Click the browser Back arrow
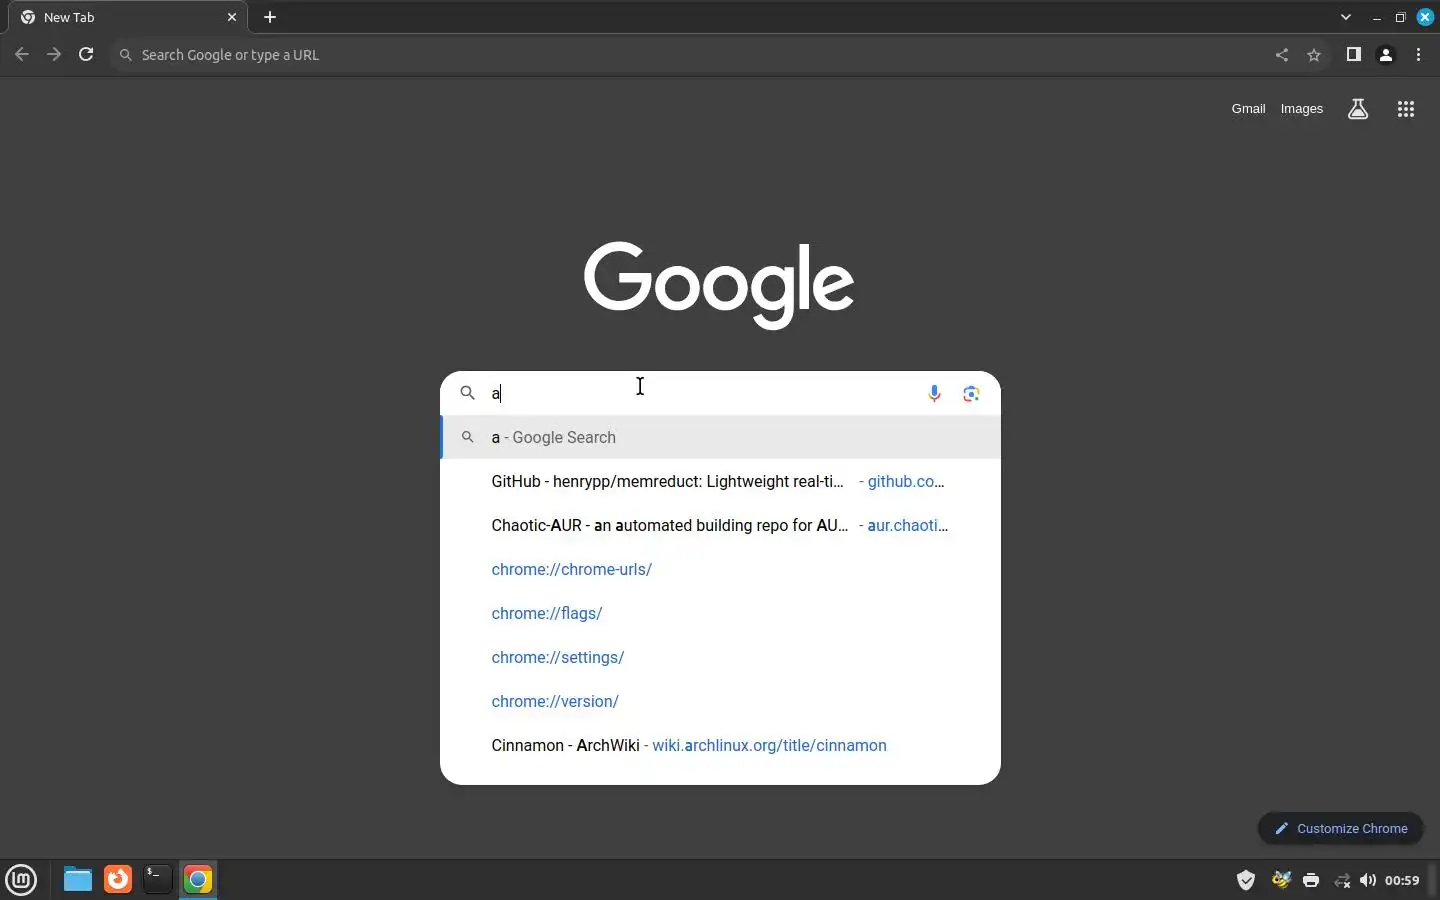Image resolution: width=1440 pixels, height=900 pixels. [x=21, y=55]
